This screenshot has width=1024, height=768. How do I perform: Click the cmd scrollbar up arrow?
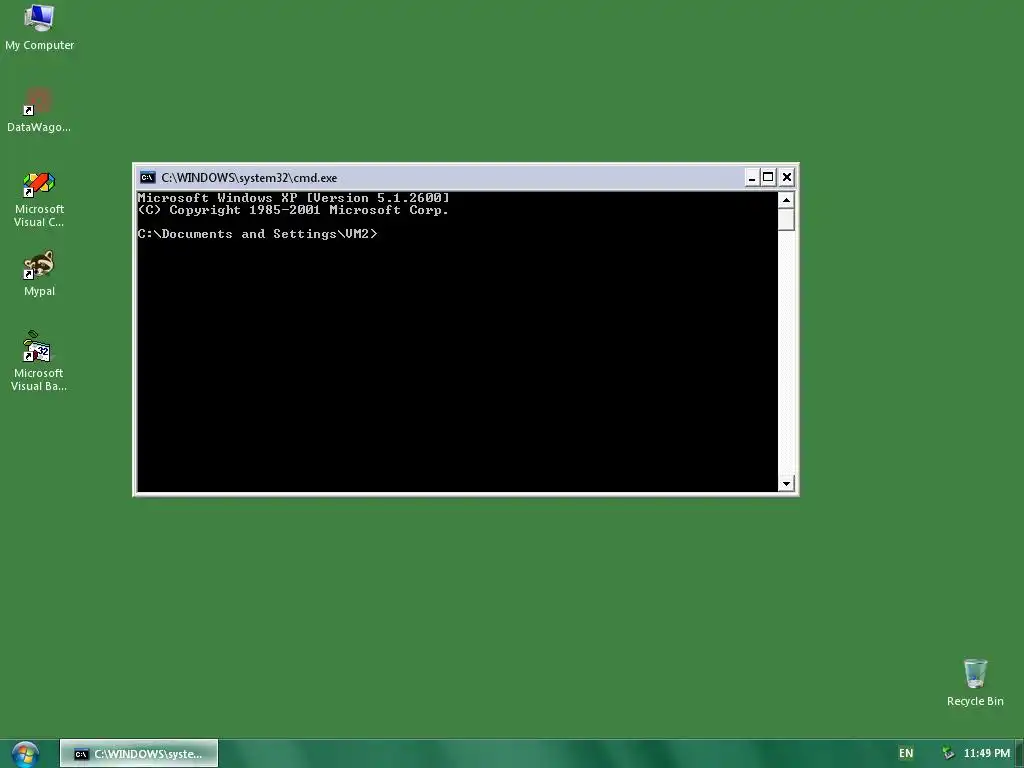(786, 200)
